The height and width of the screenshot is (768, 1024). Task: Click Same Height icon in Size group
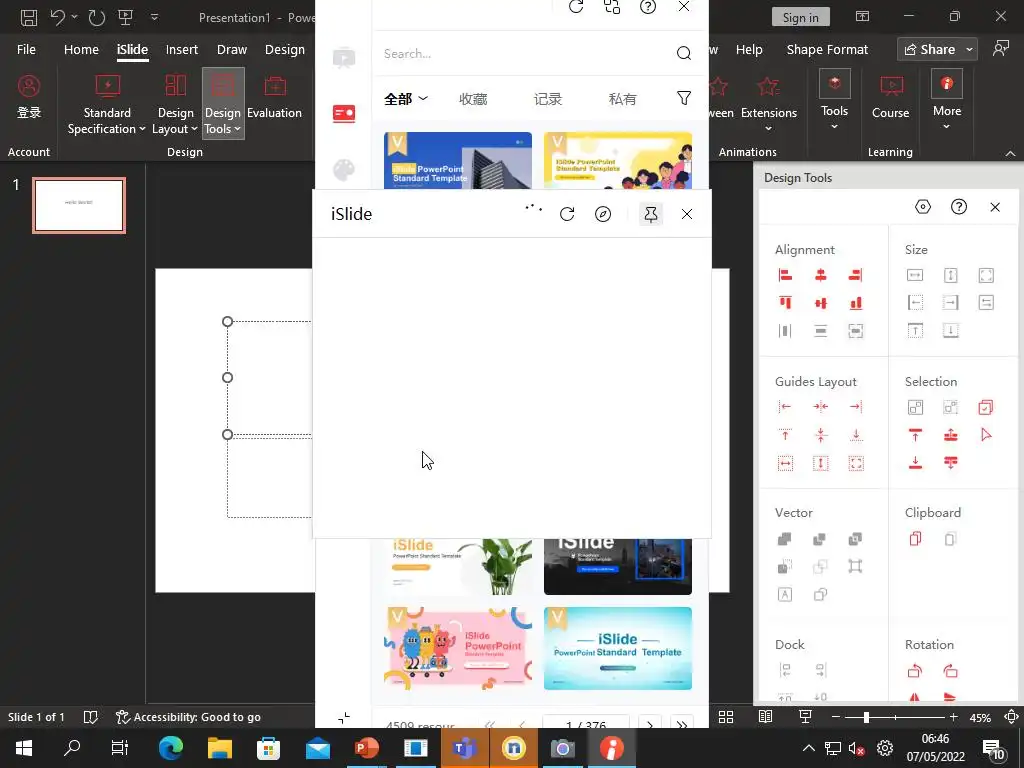[x=950, y=276]
